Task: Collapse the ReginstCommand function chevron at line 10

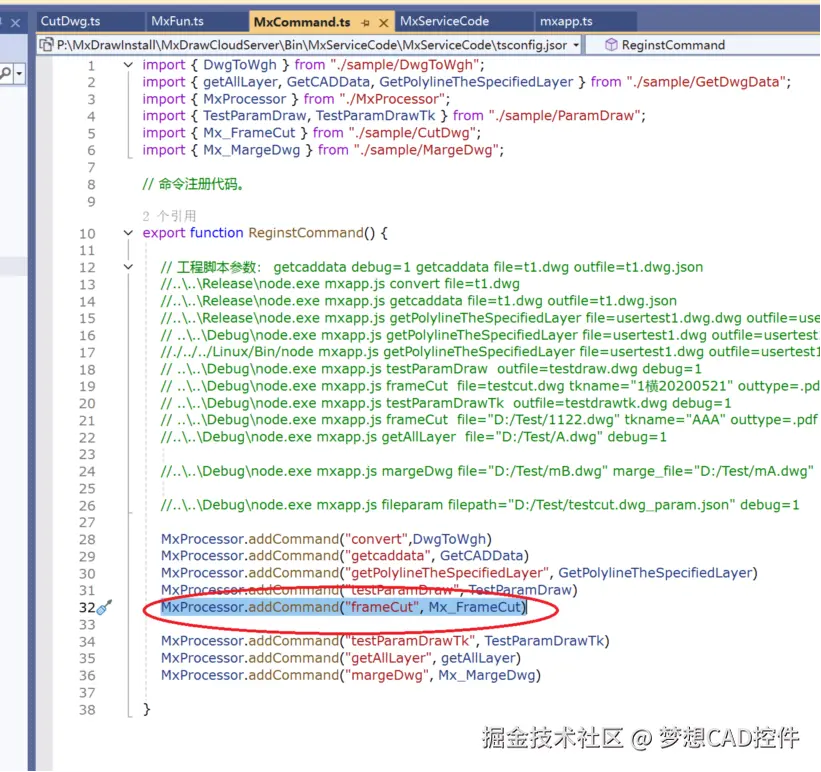Action: point(128,233)
